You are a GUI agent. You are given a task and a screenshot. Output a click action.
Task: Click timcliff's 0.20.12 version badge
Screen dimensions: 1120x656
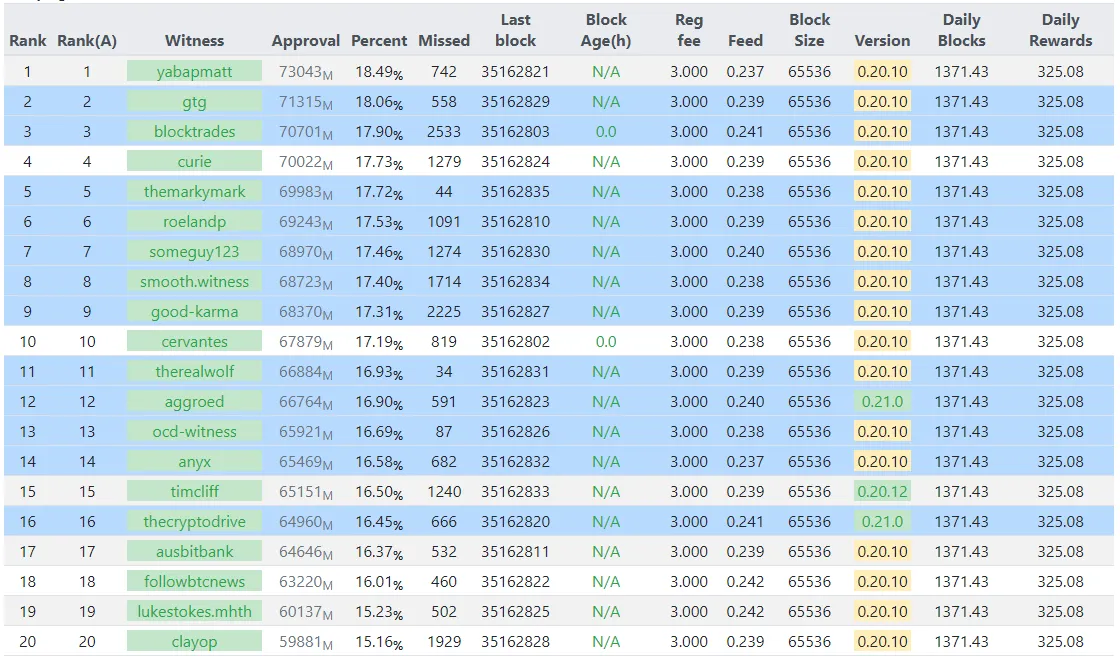882,492
